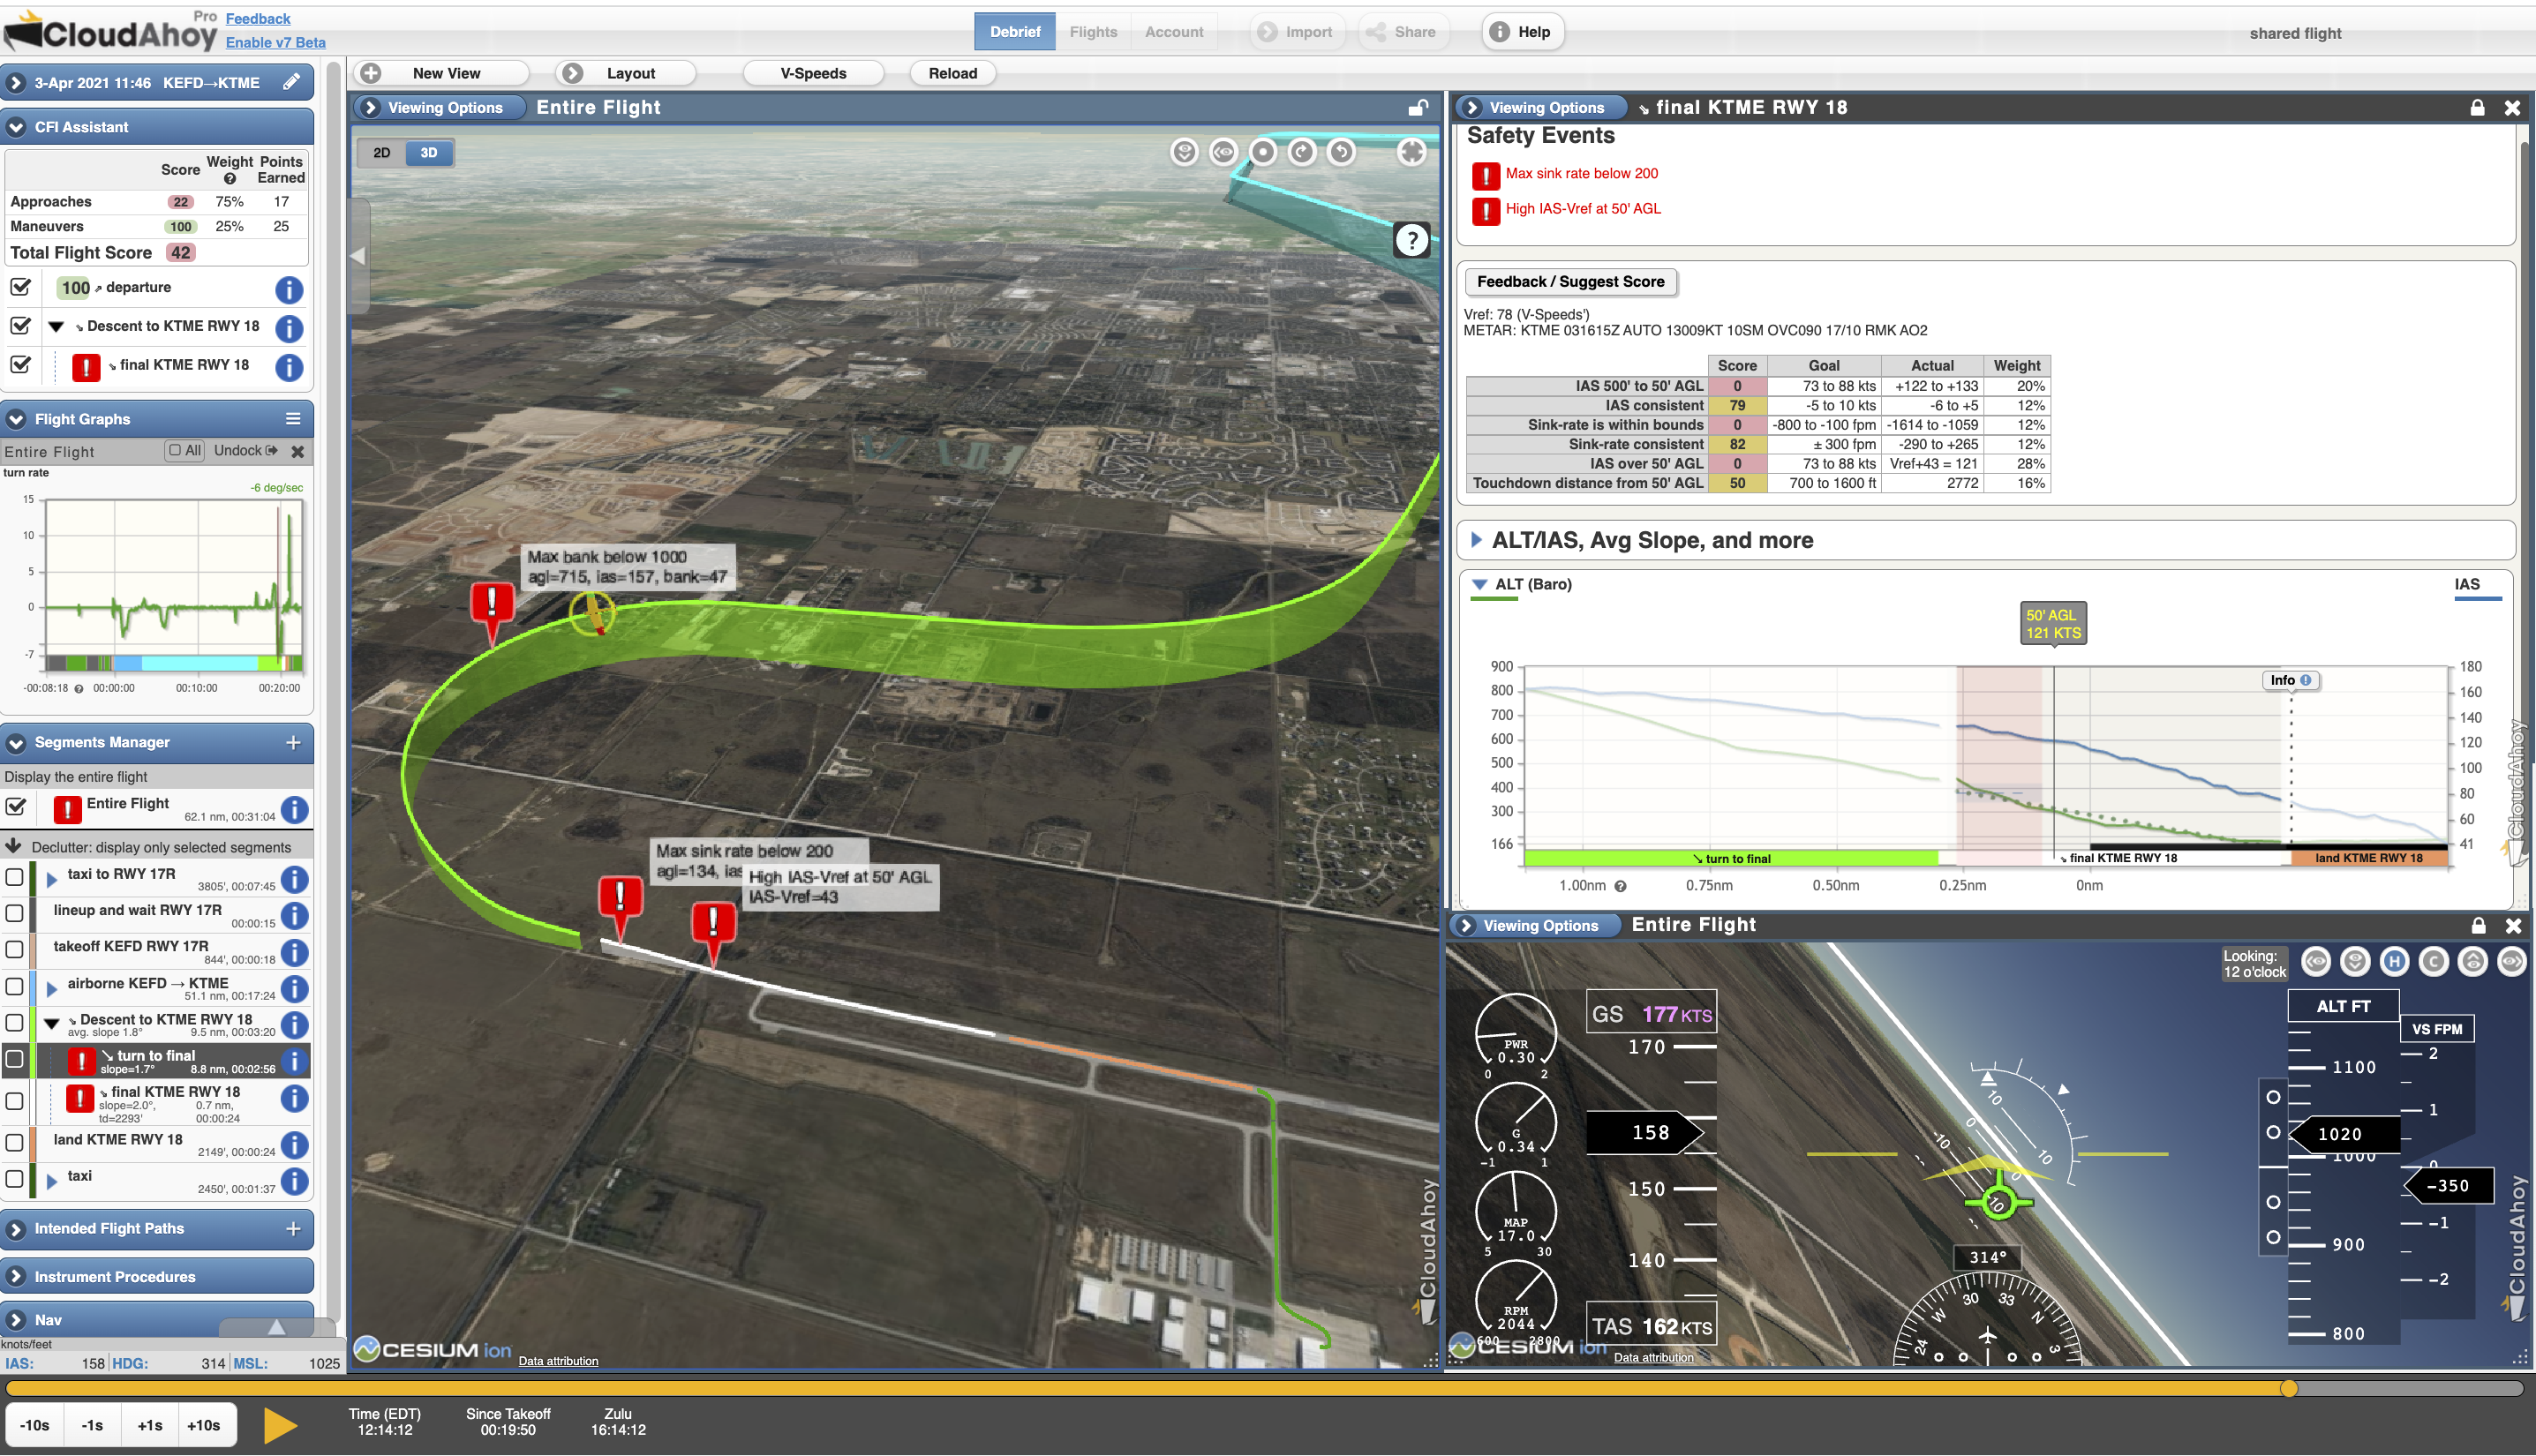The width and height of the screenshot is (2536, 1456).
Task: Collapse the left sidebar with the arrow handle
Action: (x=358, y=256)
